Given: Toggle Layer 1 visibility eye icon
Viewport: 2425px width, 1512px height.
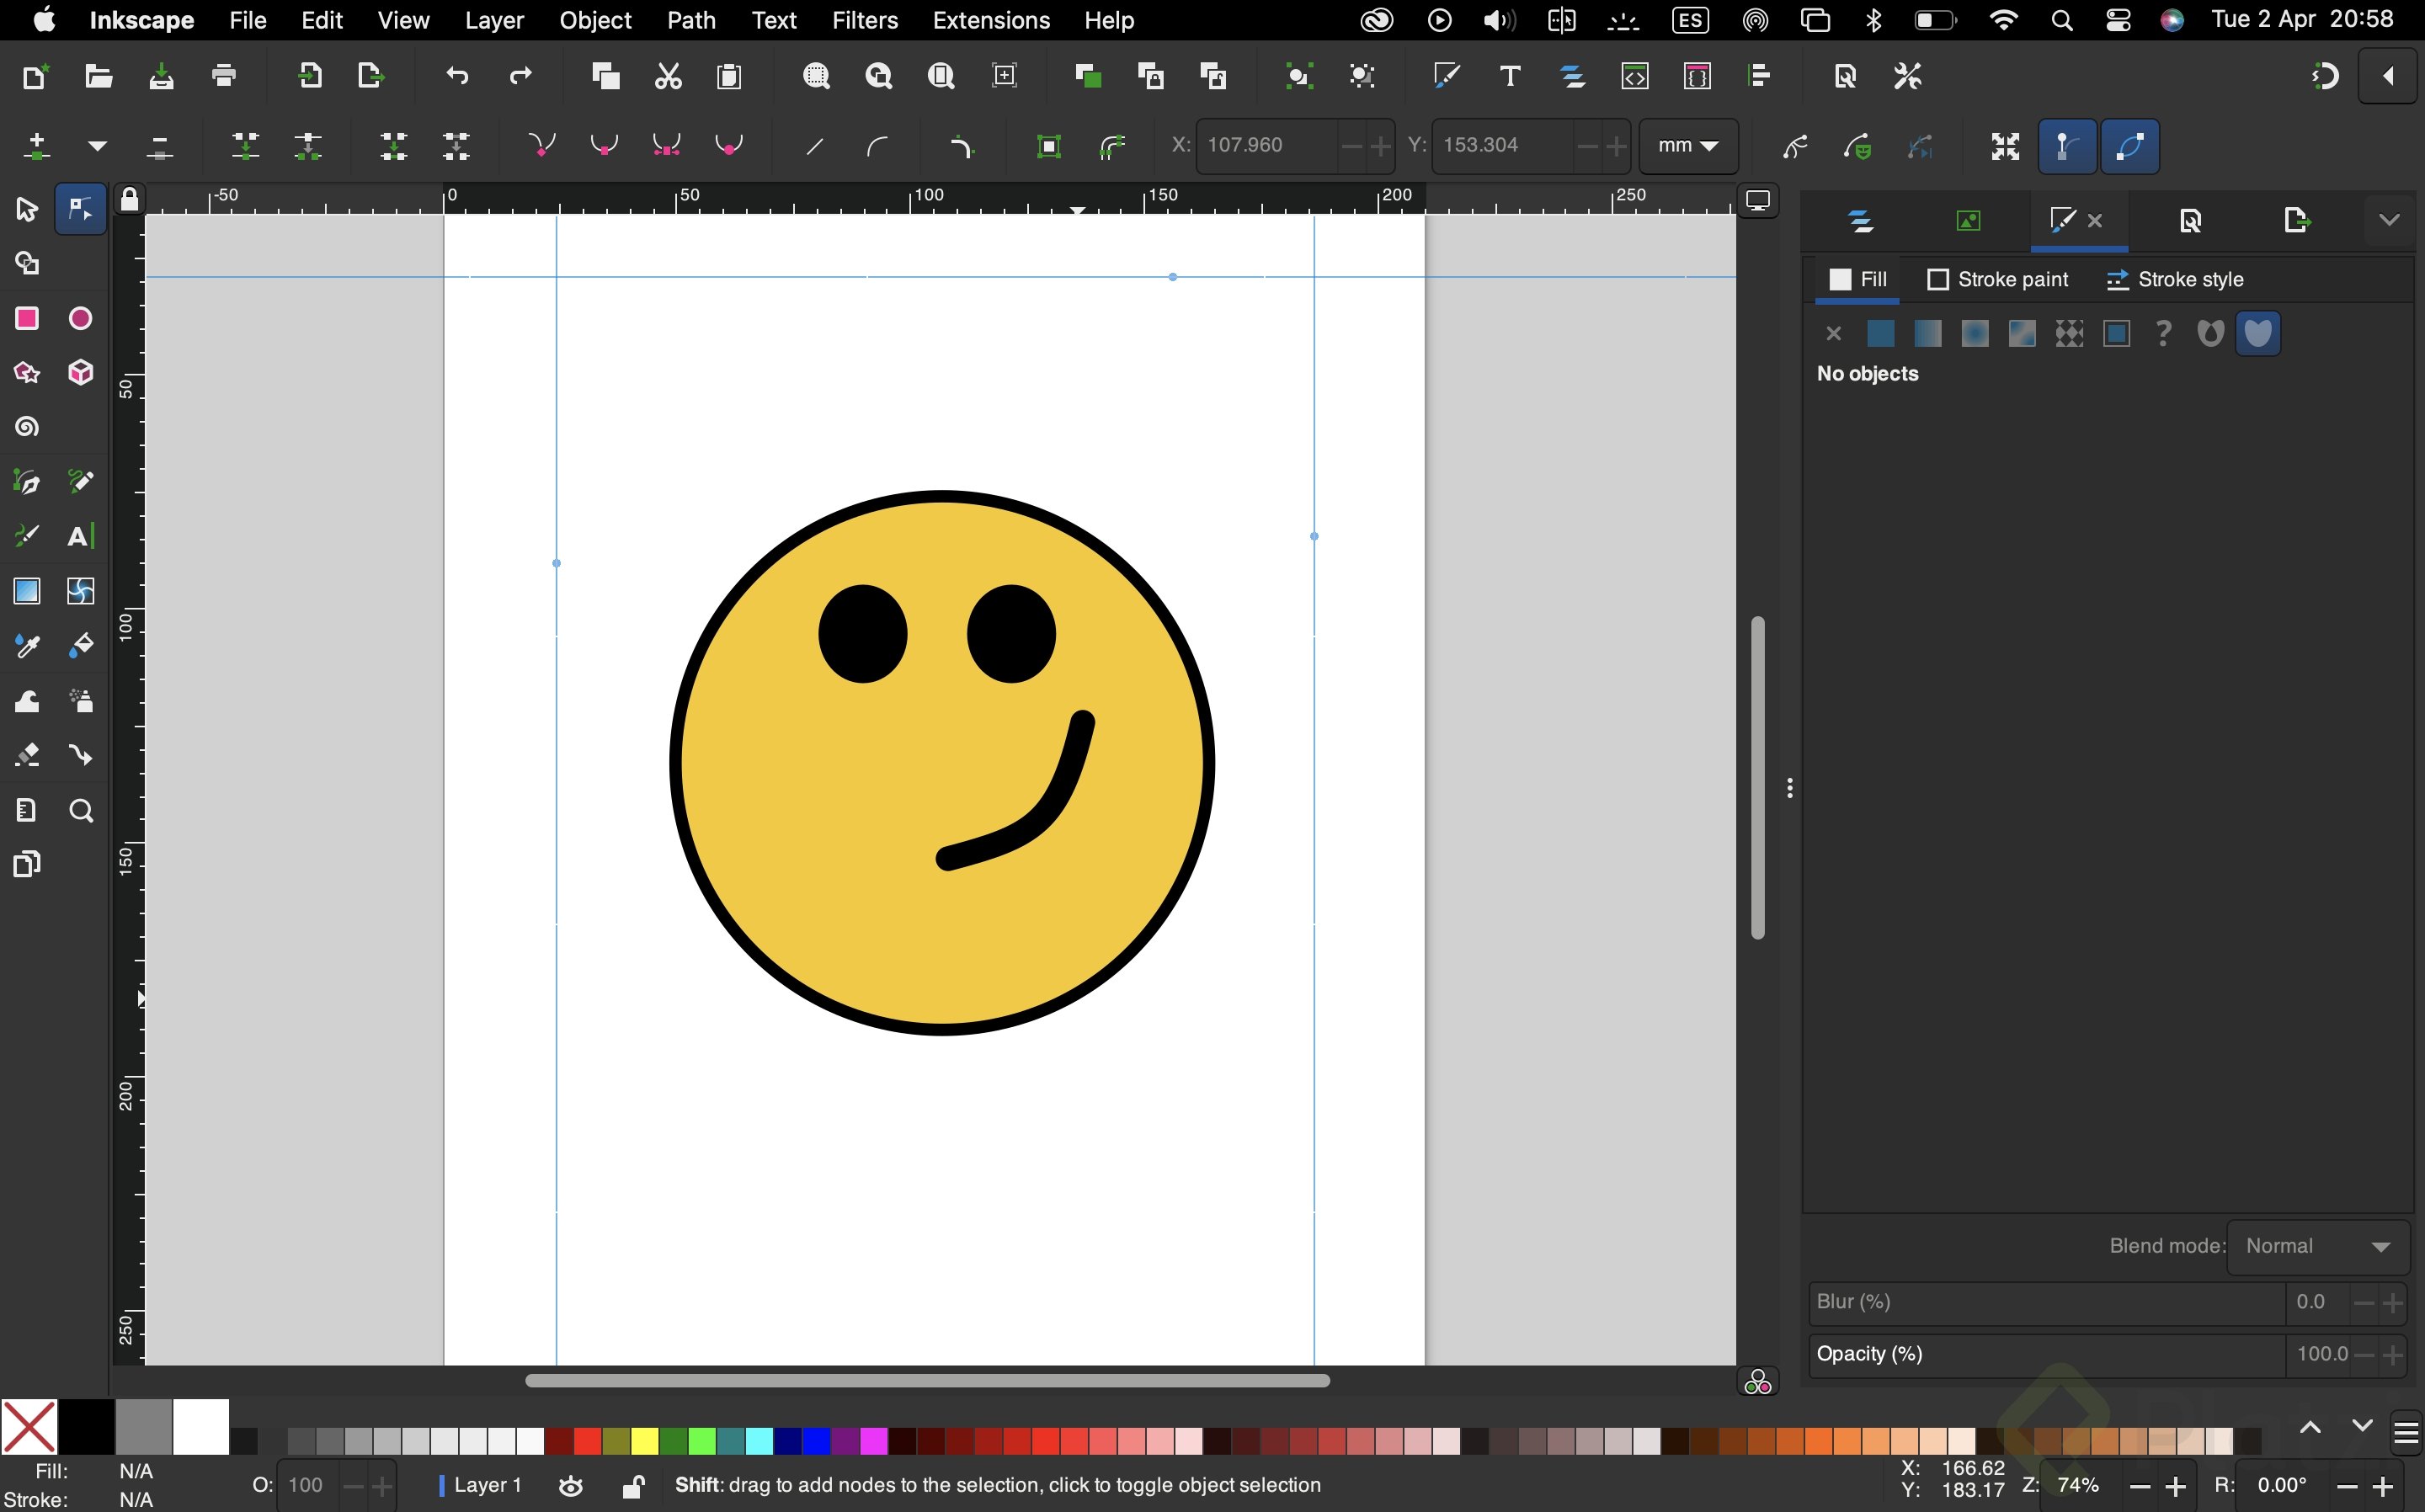Looking at the screenshot, I should point(571,1486).
